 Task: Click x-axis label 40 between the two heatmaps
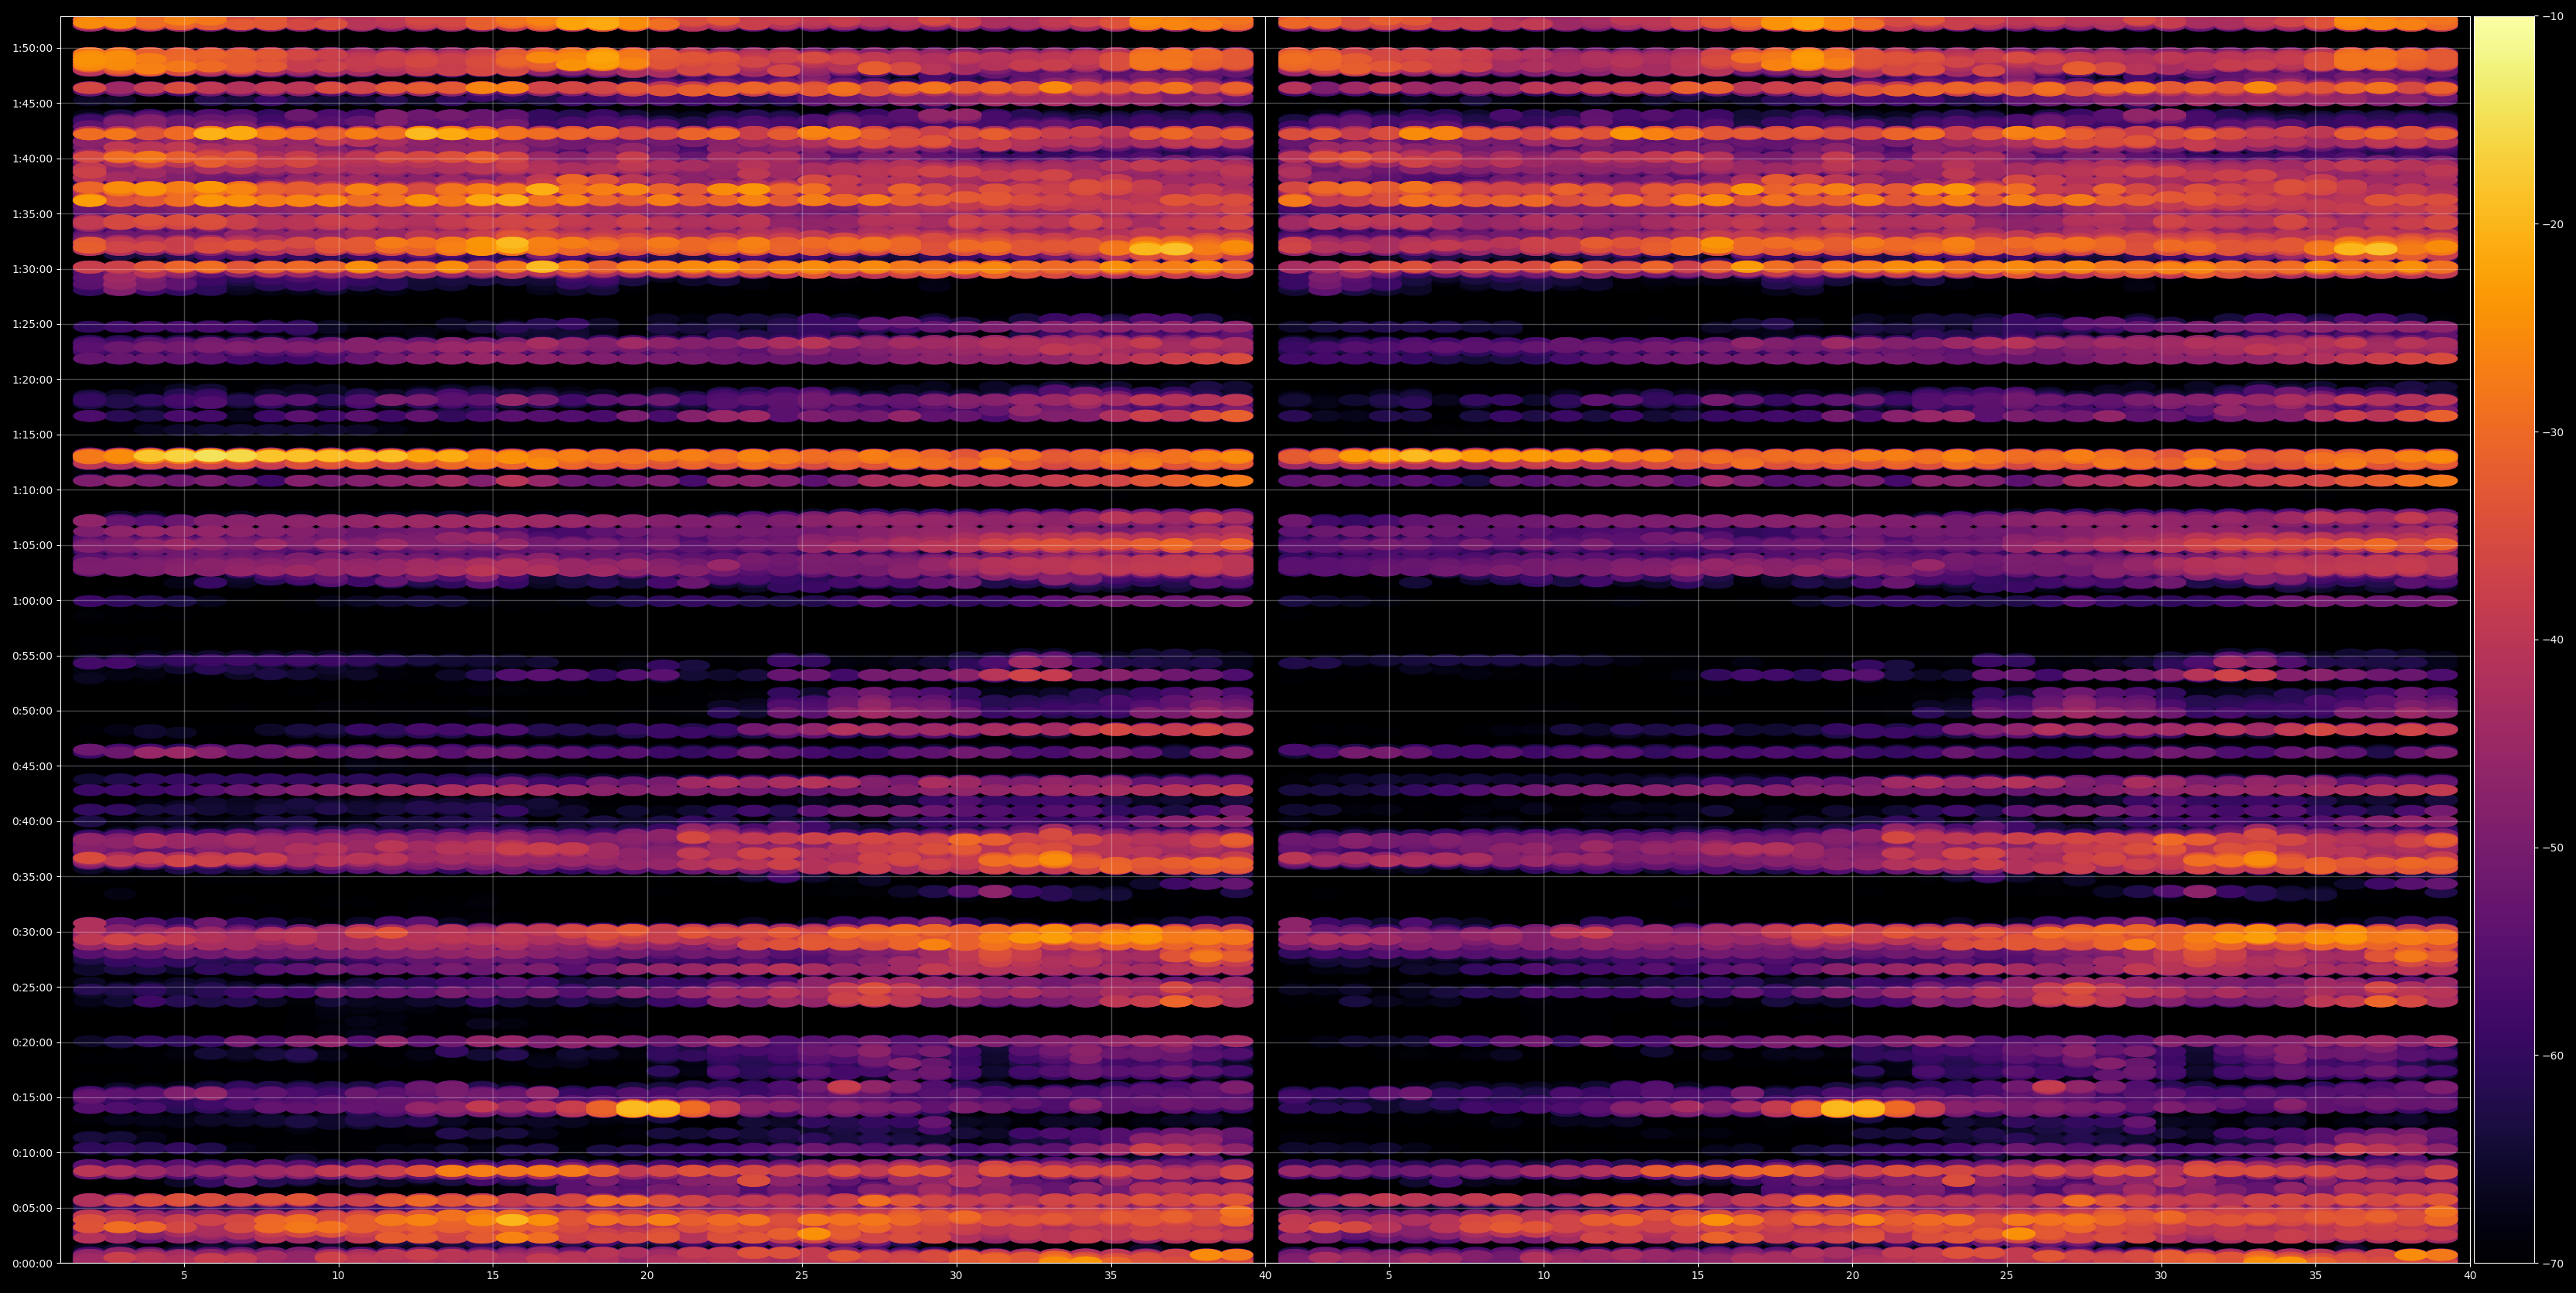click(x=1265, y=1276)
